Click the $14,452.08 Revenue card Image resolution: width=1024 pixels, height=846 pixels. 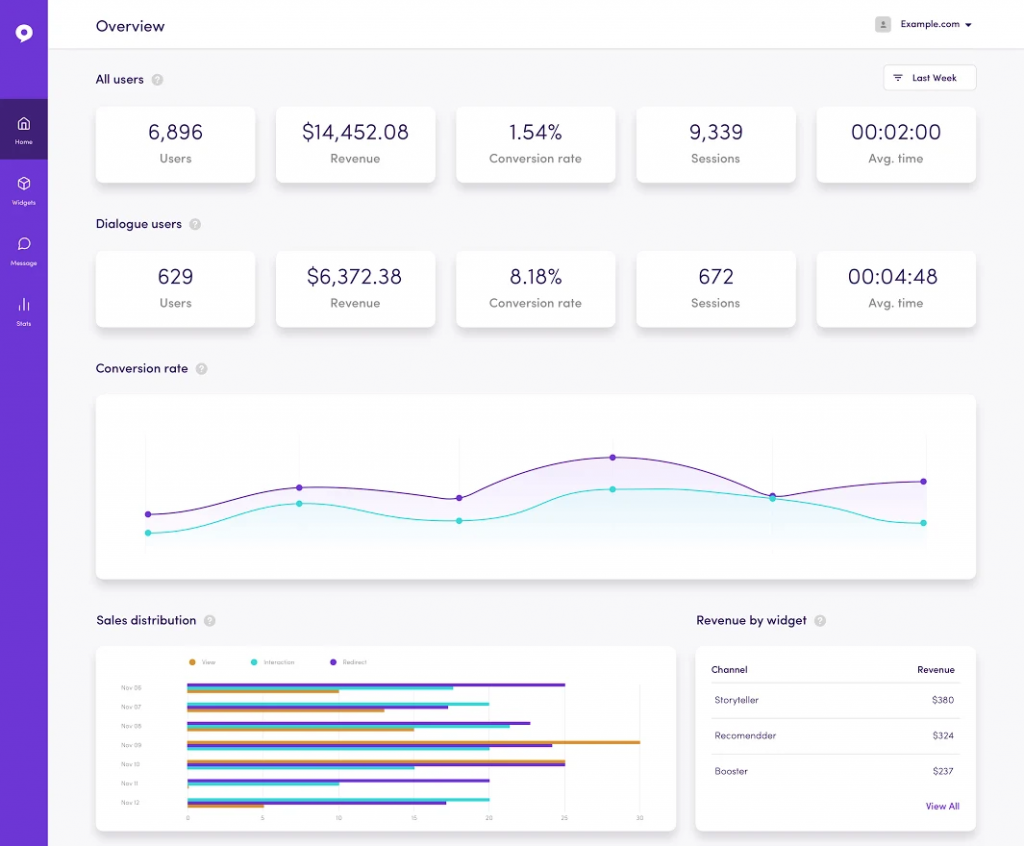355,144
